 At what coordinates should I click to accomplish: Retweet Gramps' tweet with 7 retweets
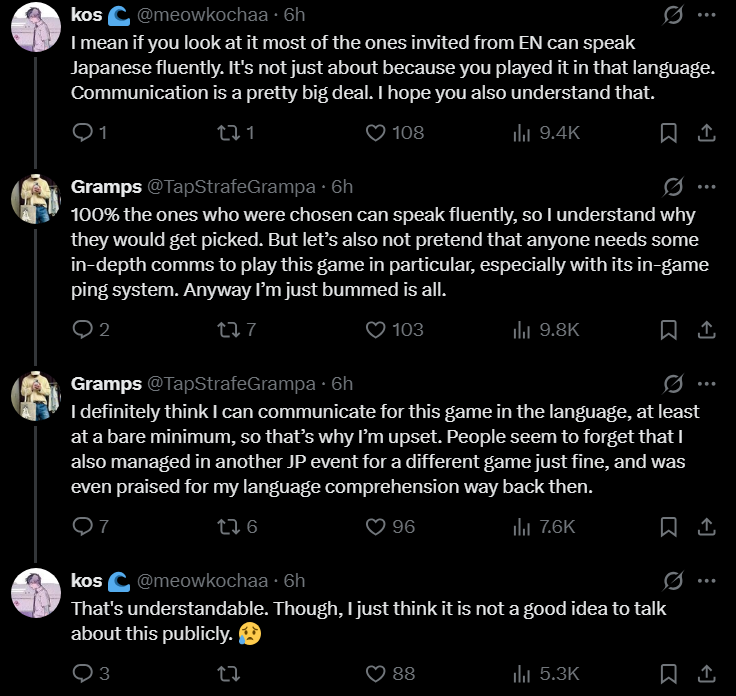click(x=237, y=329)
